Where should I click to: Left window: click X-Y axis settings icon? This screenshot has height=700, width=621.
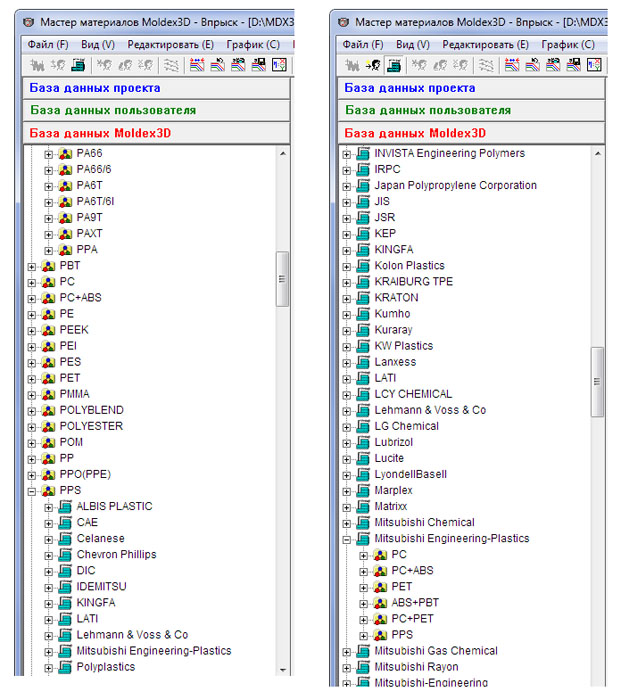click(x=279, y=65)
